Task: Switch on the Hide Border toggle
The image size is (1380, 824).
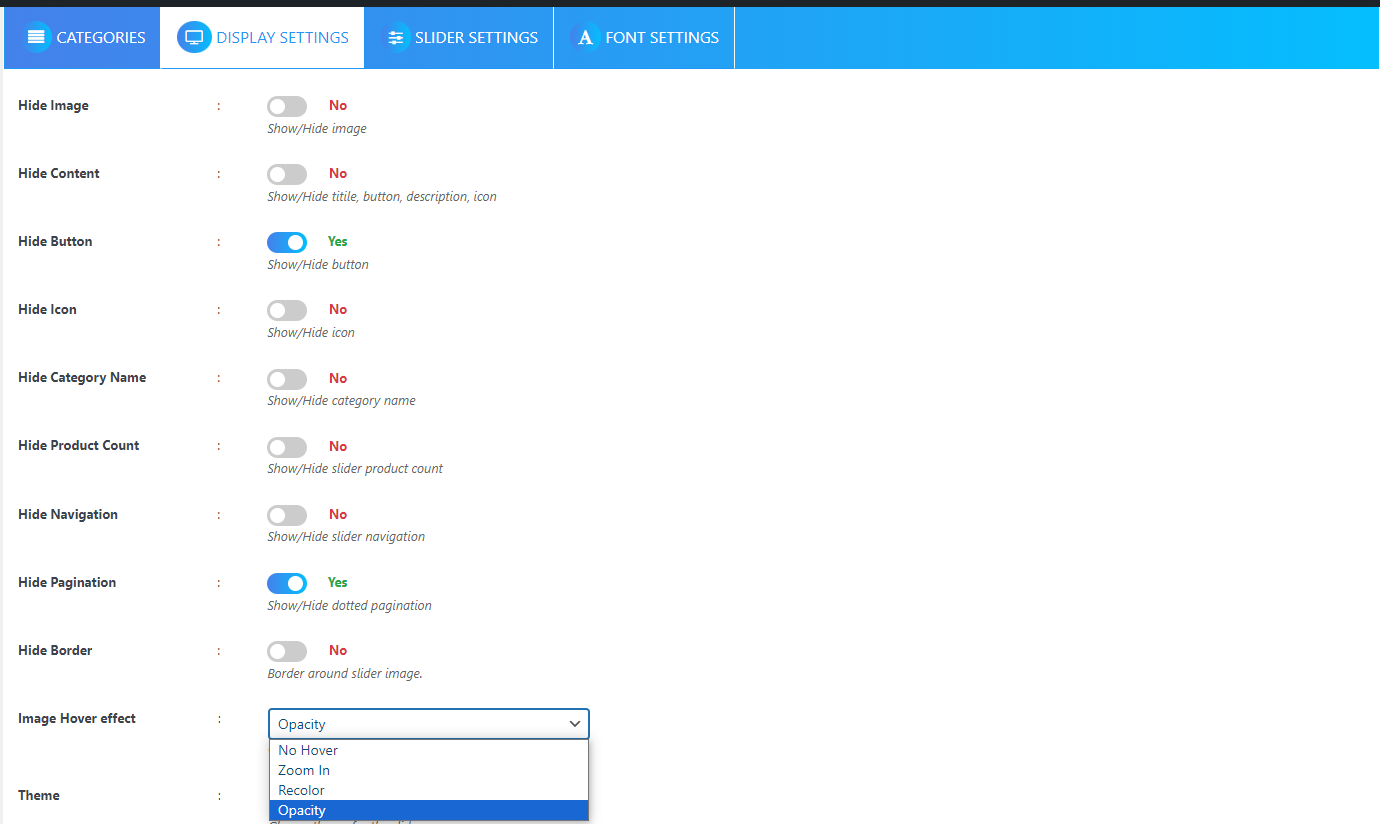Action: (287, 651)
